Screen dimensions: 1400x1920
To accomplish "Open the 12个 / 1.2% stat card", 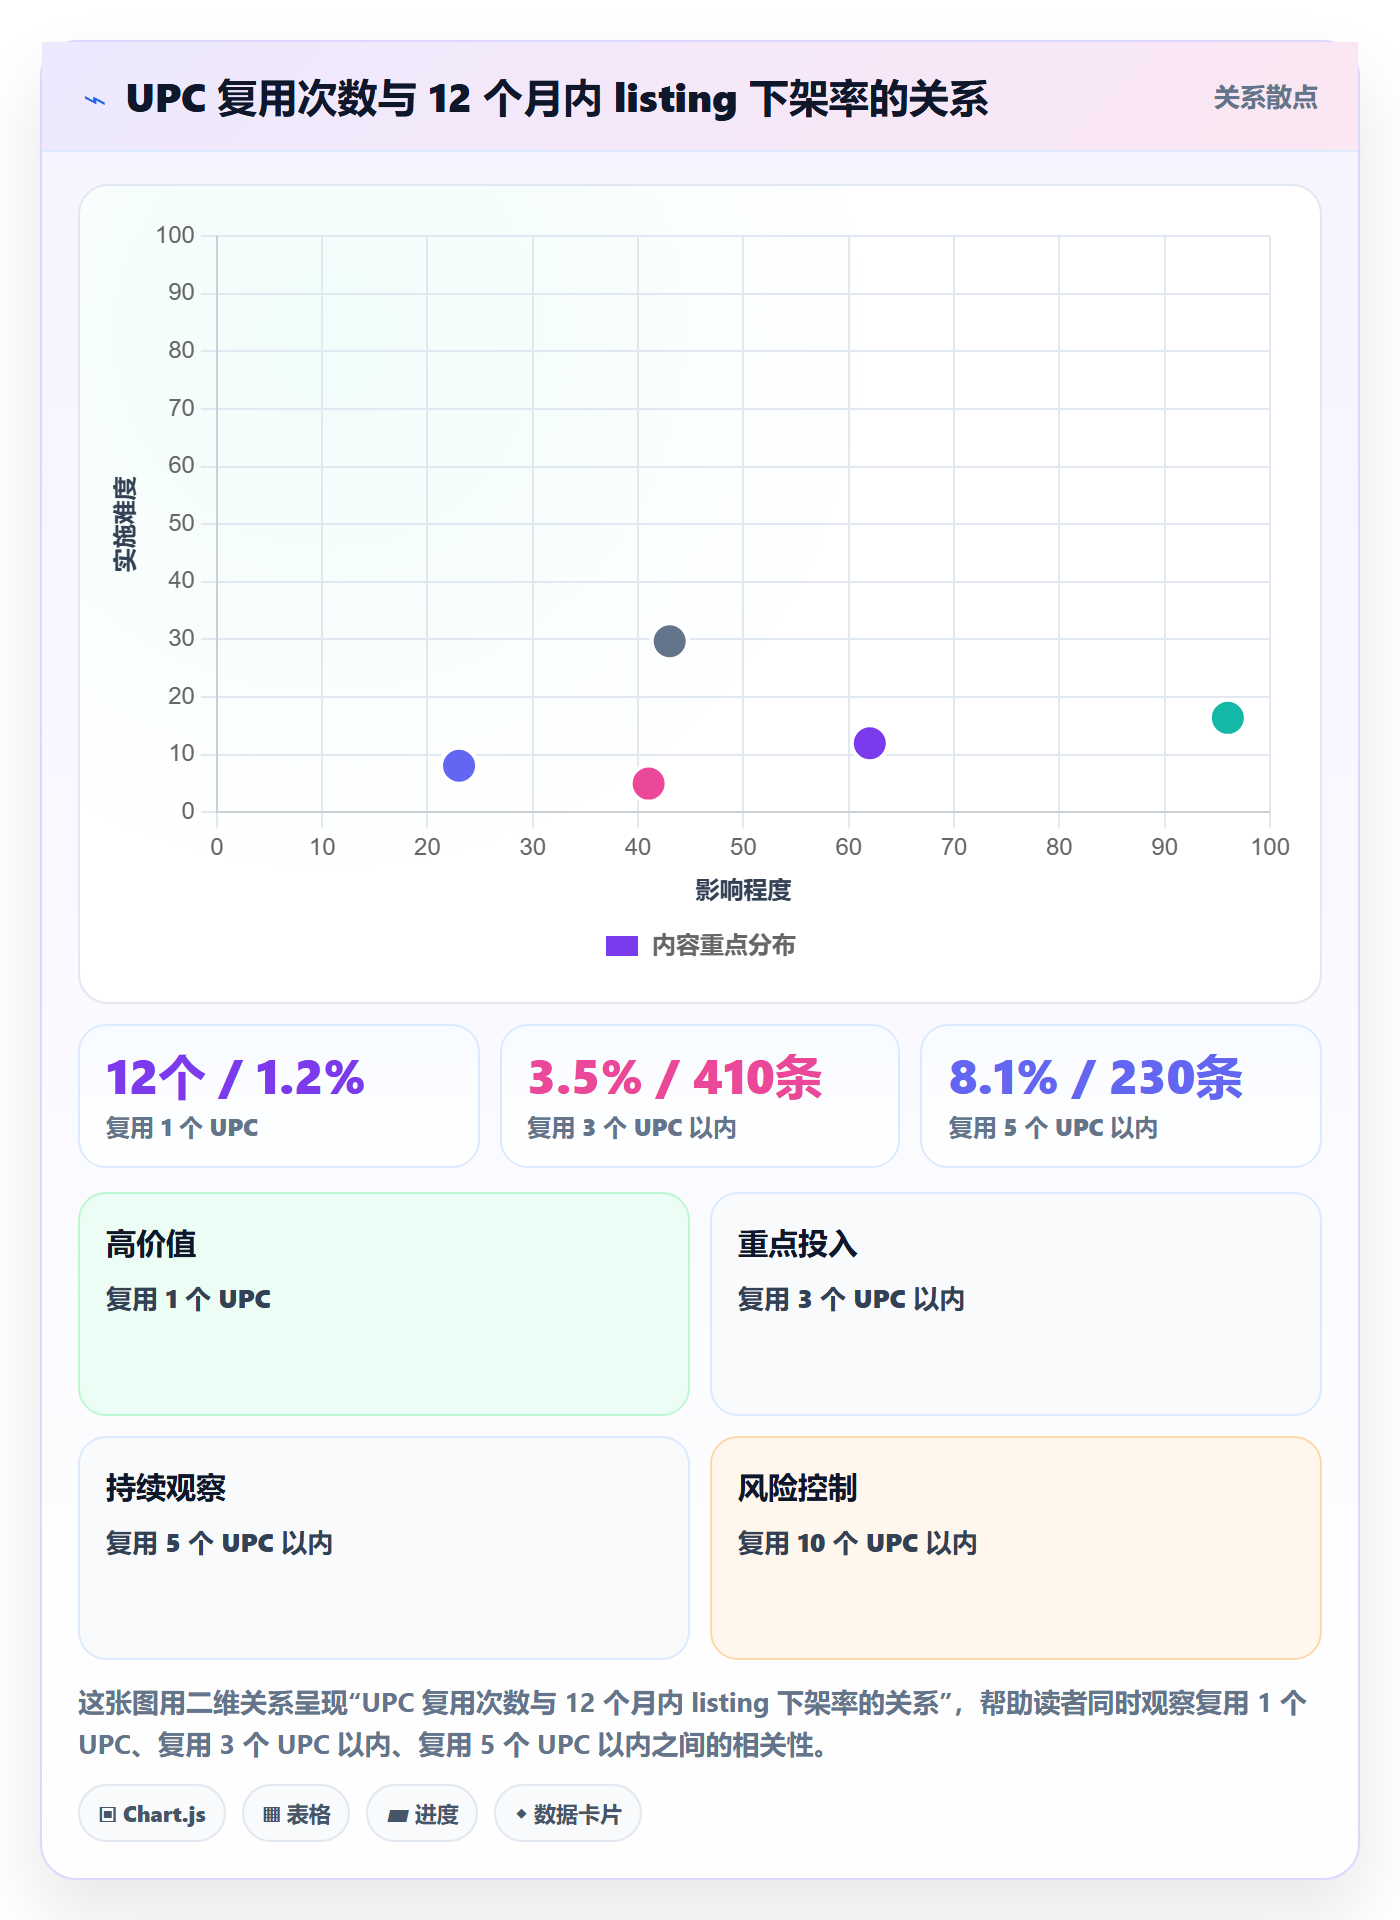I will 279,1096.
